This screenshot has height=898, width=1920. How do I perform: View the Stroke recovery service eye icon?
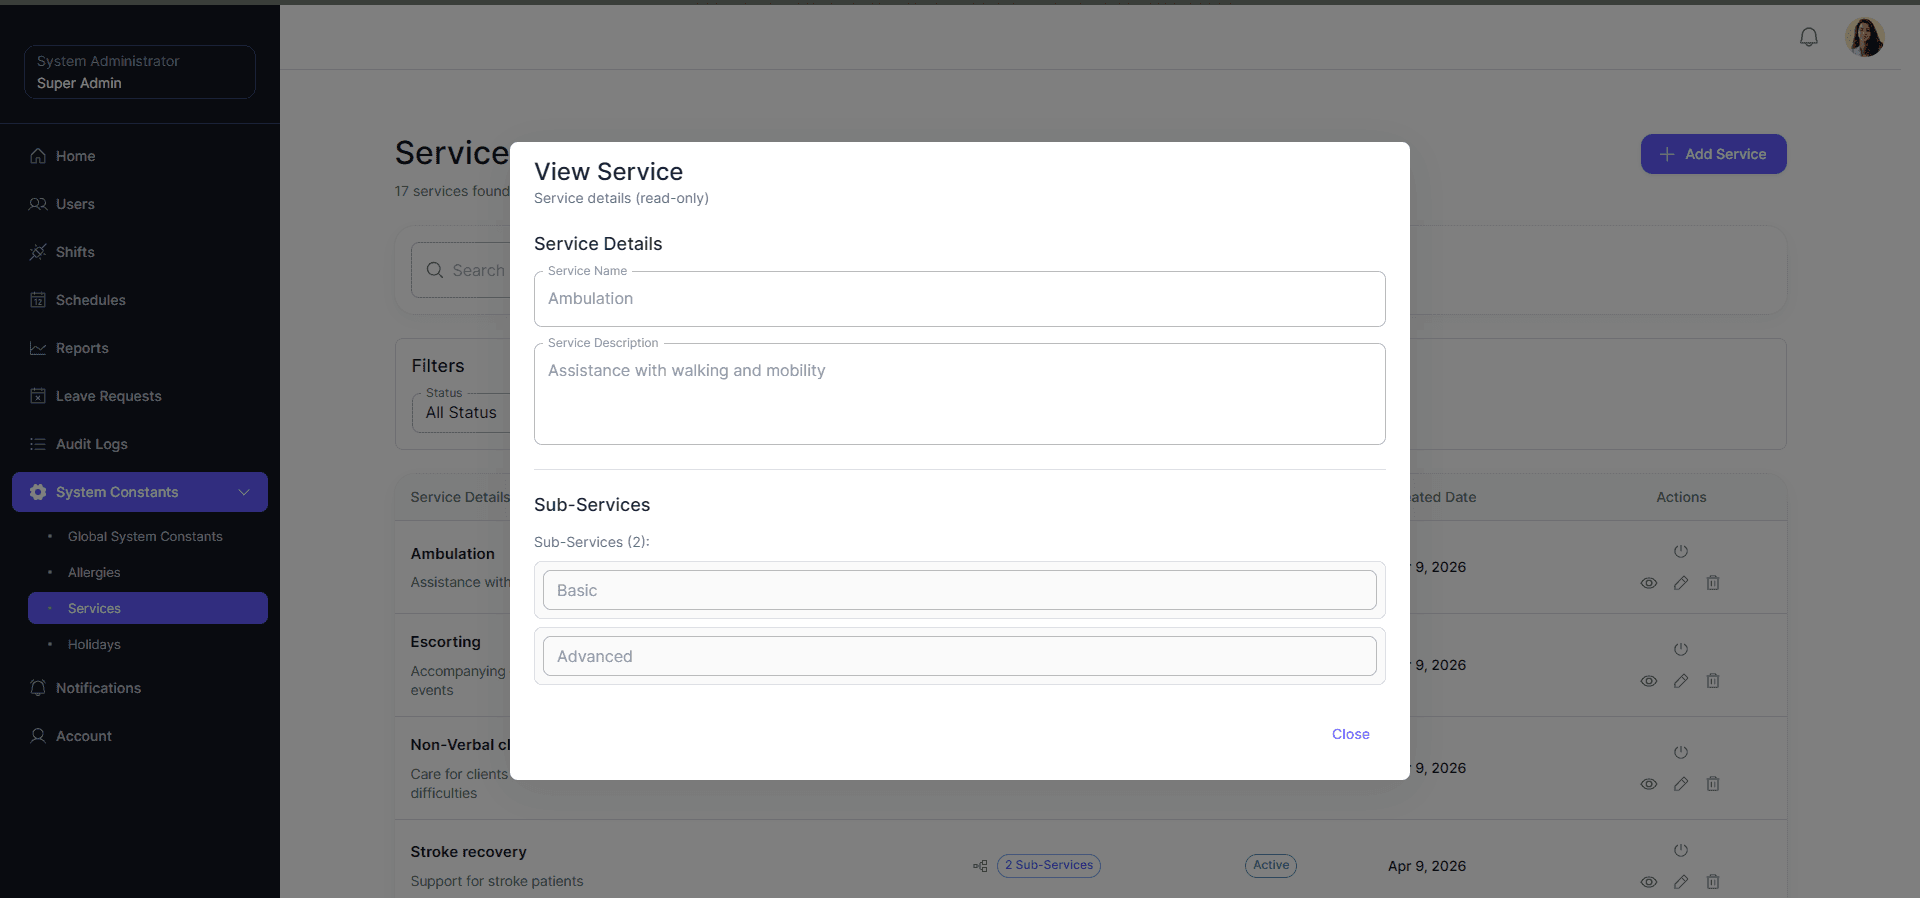pos(1649,882)
